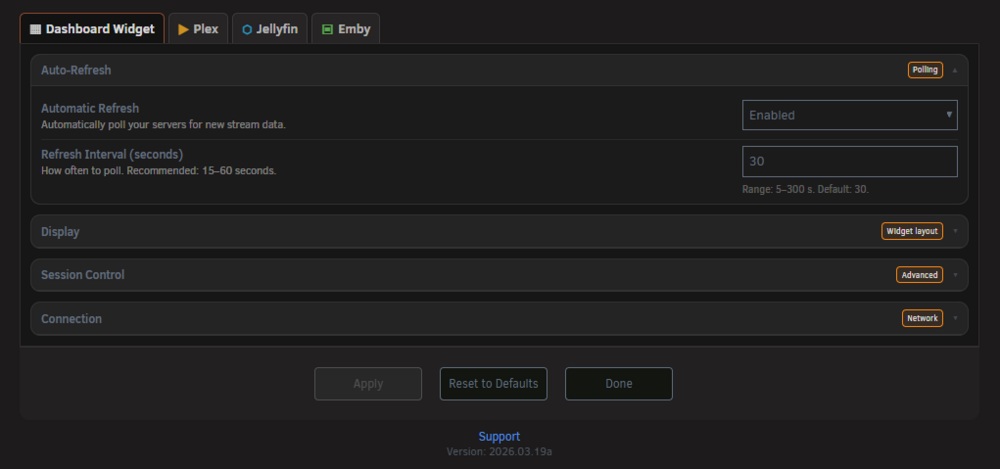Expand the Display section
Image resolution: width=1000 pixels, height=469 pixels.
pos(499,231)
